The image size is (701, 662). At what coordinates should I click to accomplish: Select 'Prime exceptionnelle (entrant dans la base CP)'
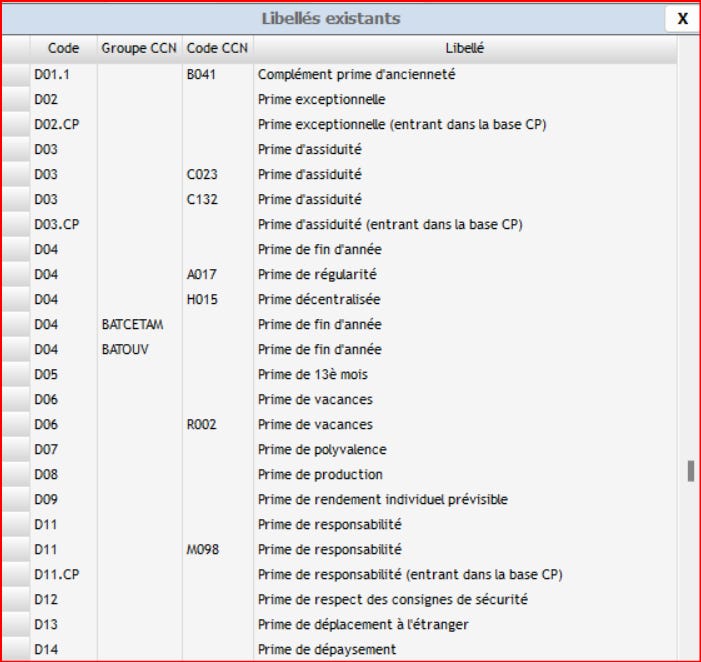402,124
